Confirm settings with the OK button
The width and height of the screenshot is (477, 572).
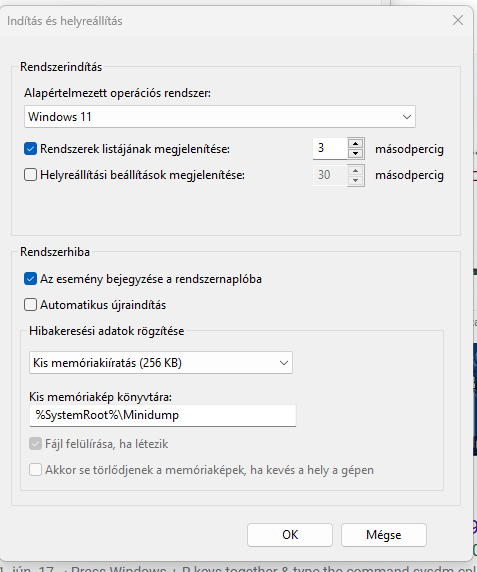tap(290, 535)
